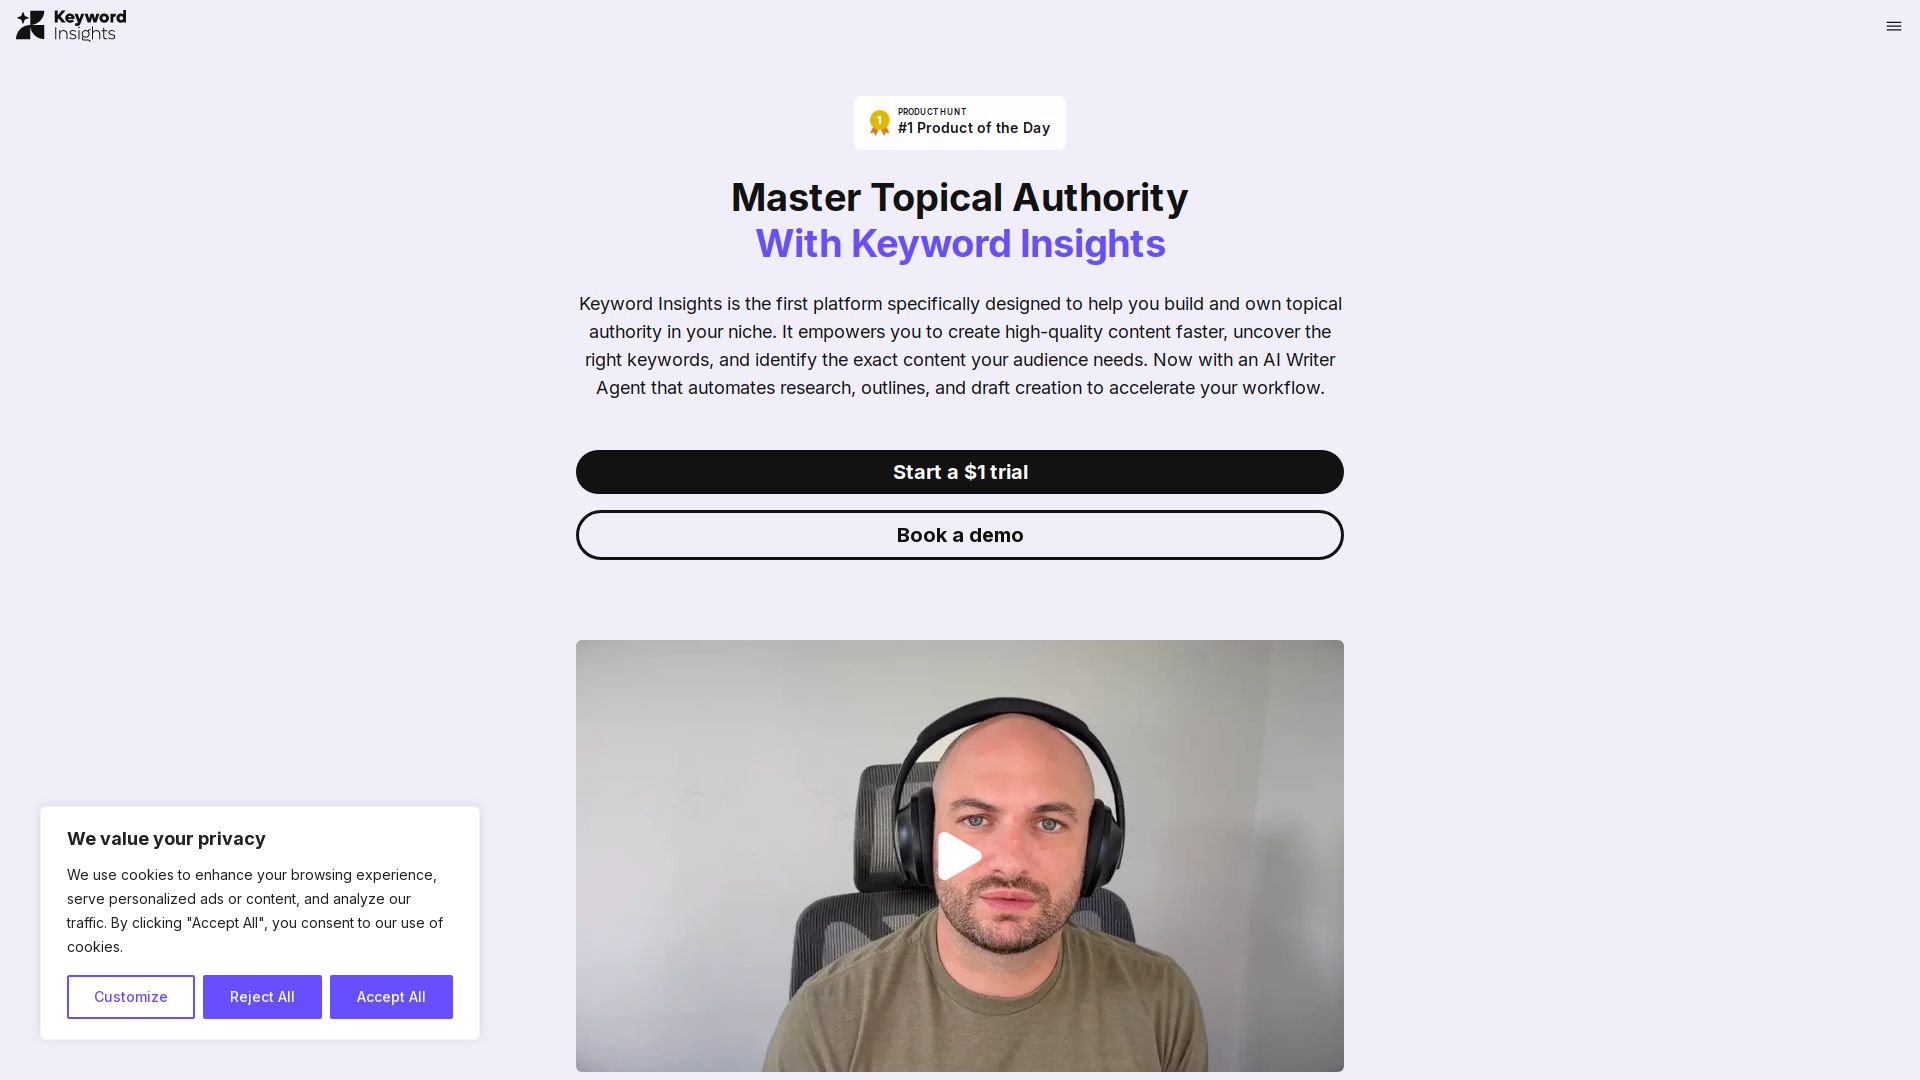Click the gold medal Product Hunt icon

pyautogui.click(x=879, y=123)
